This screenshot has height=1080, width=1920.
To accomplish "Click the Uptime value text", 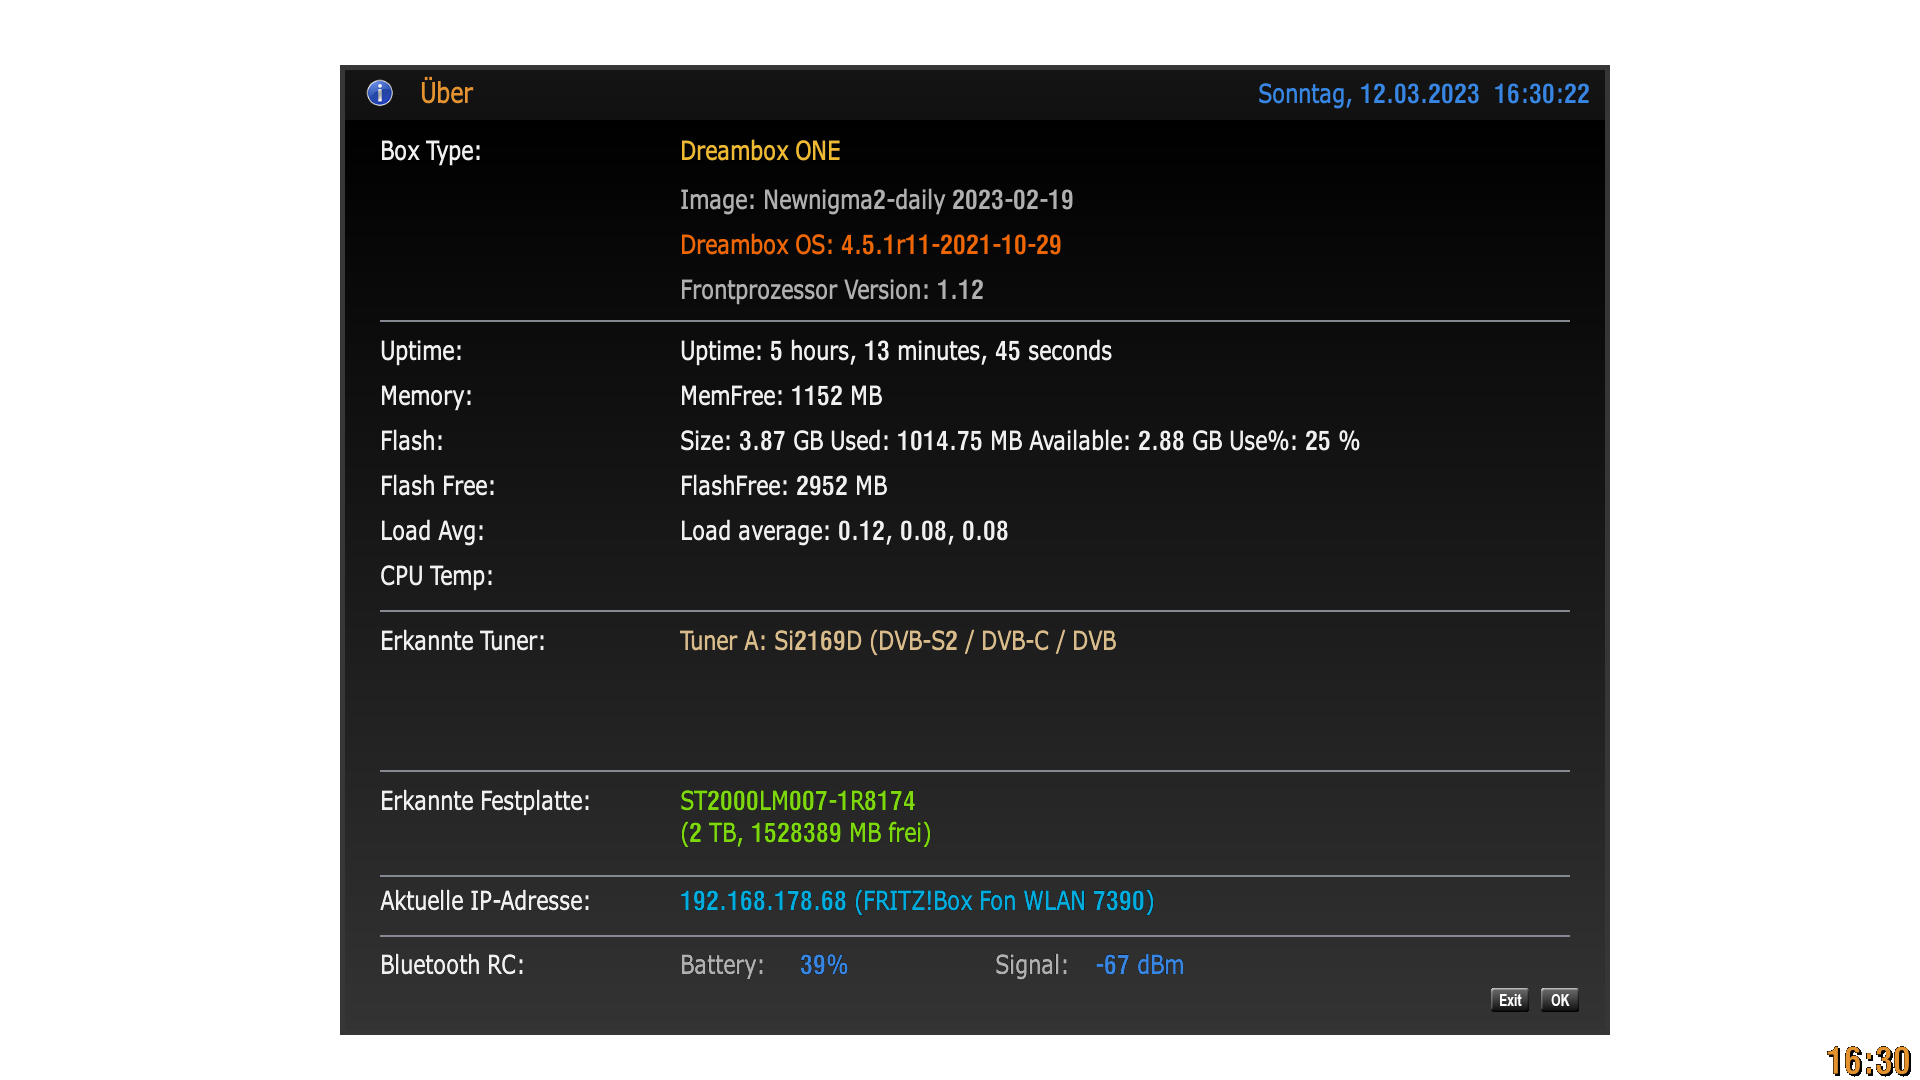I will coord(895,351).
